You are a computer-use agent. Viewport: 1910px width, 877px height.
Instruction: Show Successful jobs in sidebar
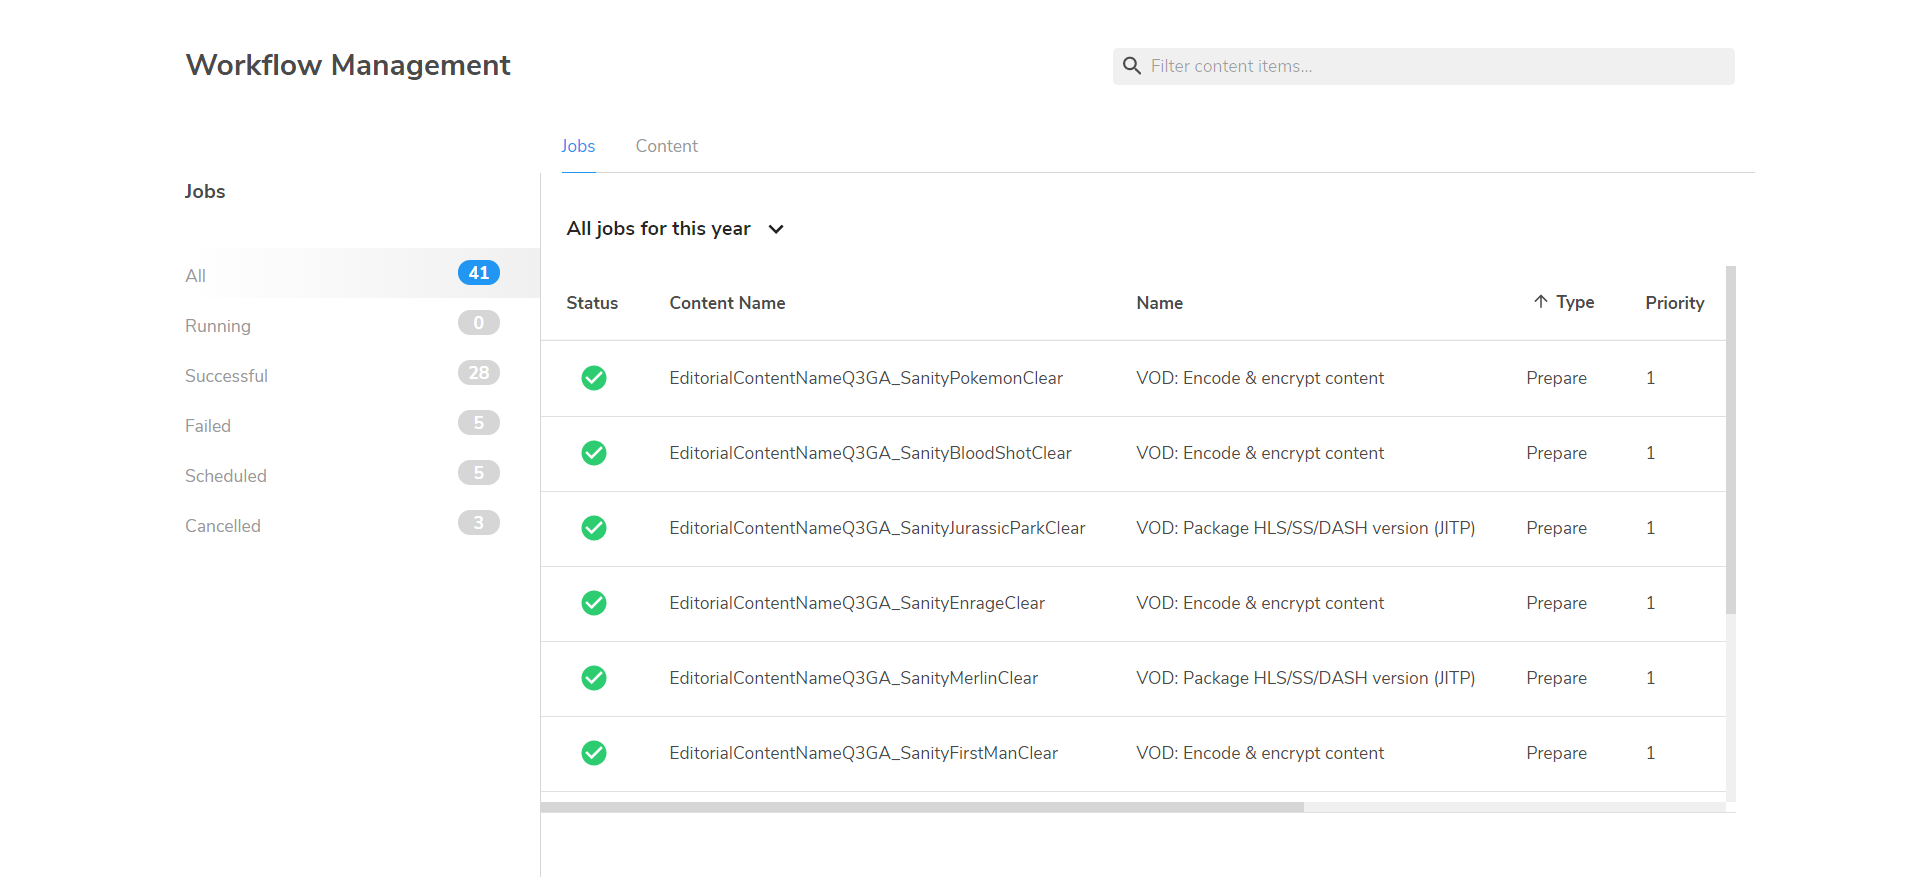pos(226,376)
